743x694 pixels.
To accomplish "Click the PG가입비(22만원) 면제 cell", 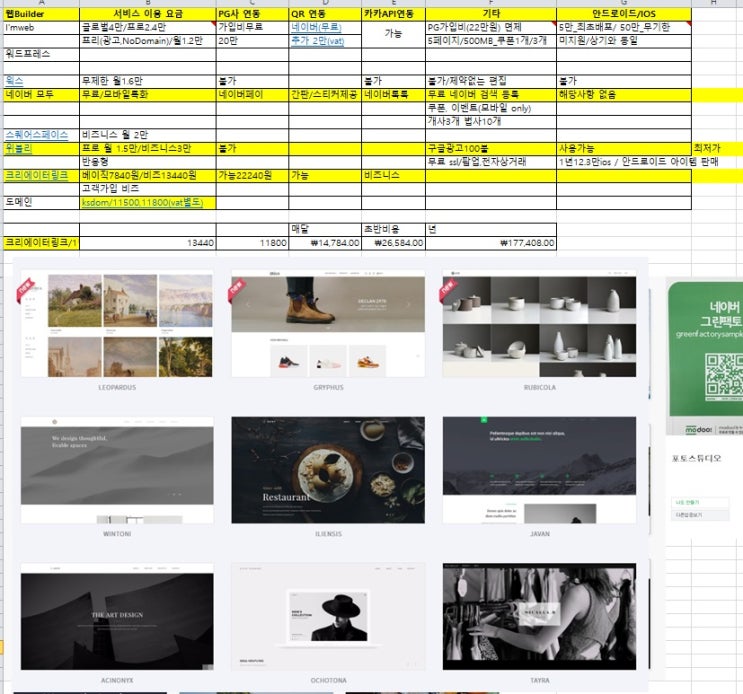I will tap(491, 27).
